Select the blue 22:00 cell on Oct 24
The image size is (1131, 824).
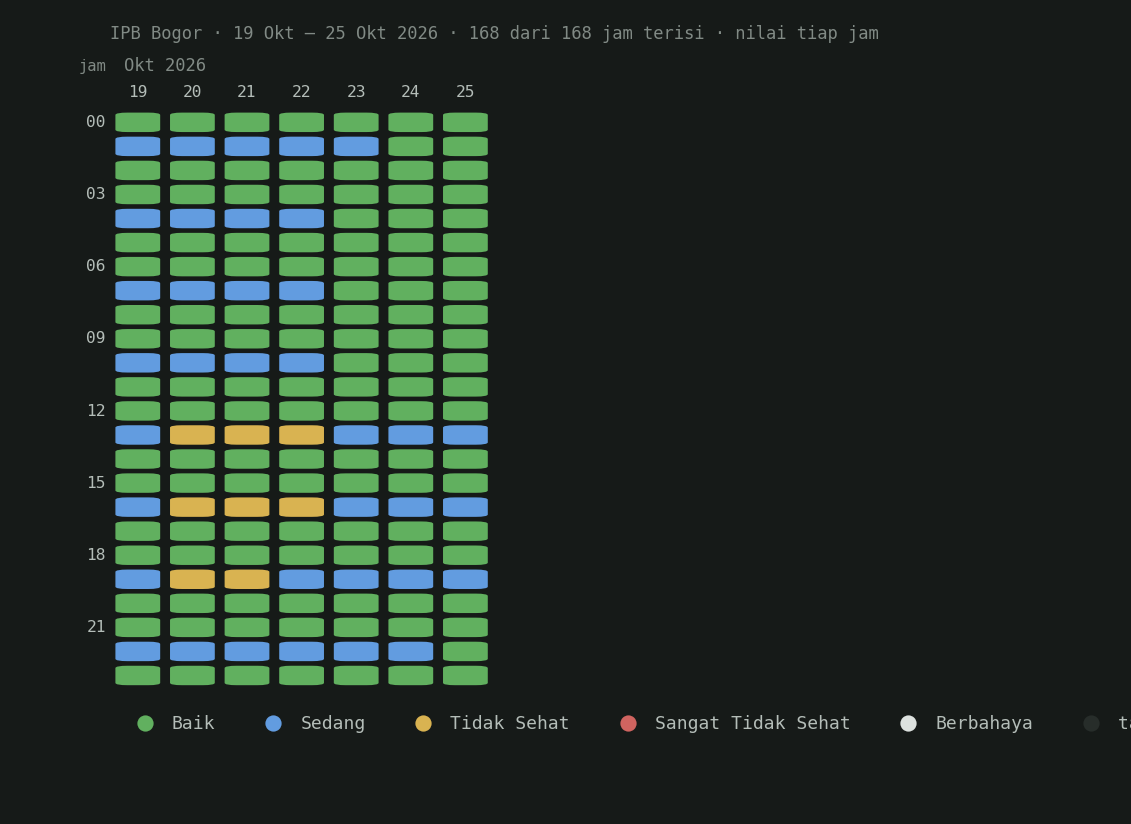[410, 652]
